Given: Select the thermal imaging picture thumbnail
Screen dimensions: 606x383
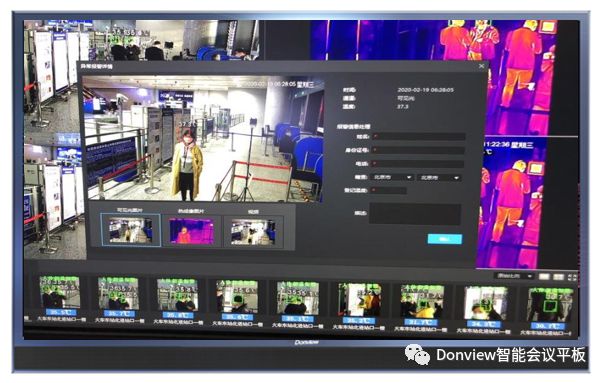Looking at the screenshot, I should (192, 231).
